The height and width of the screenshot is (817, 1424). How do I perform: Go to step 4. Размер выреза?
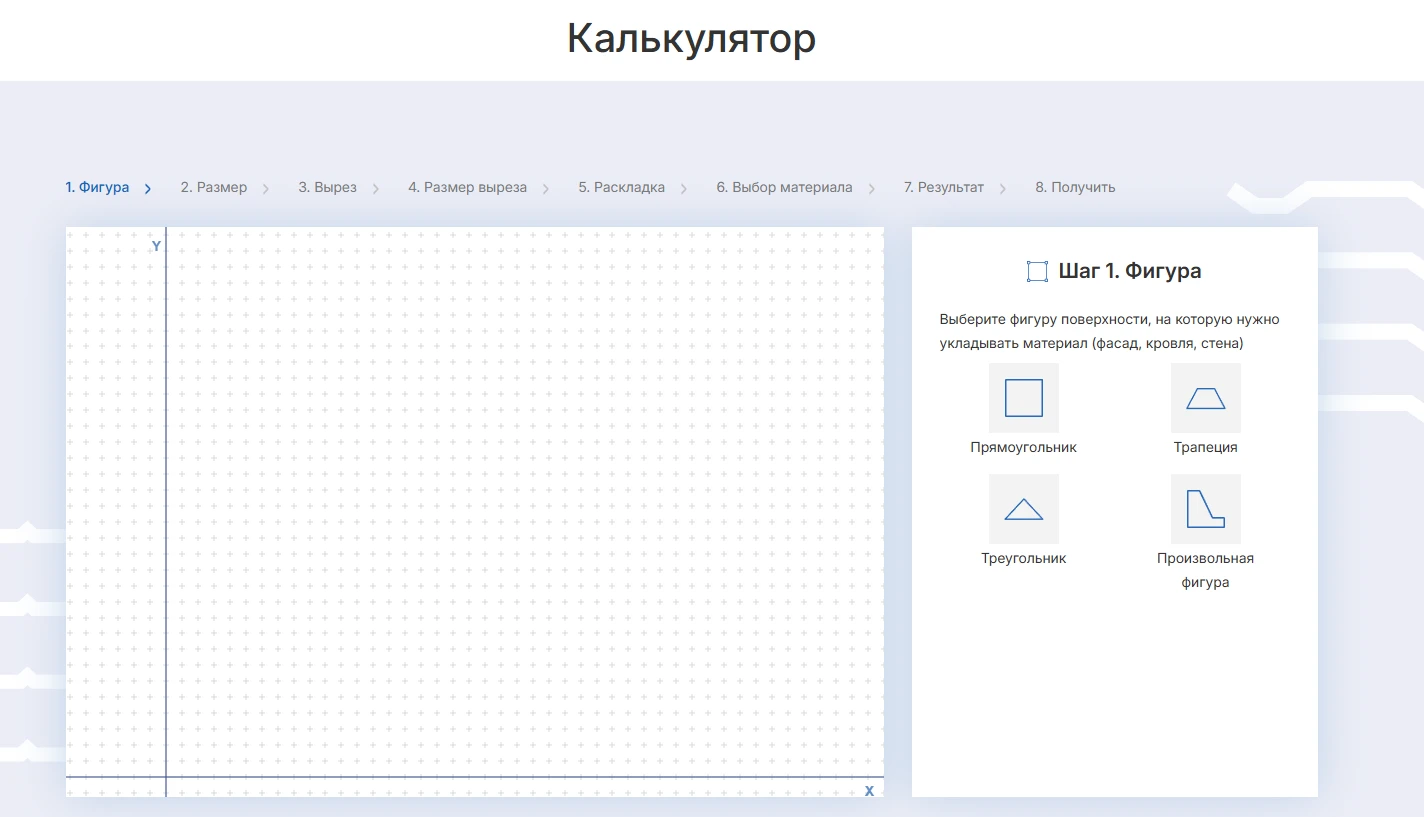coord(467,187)
